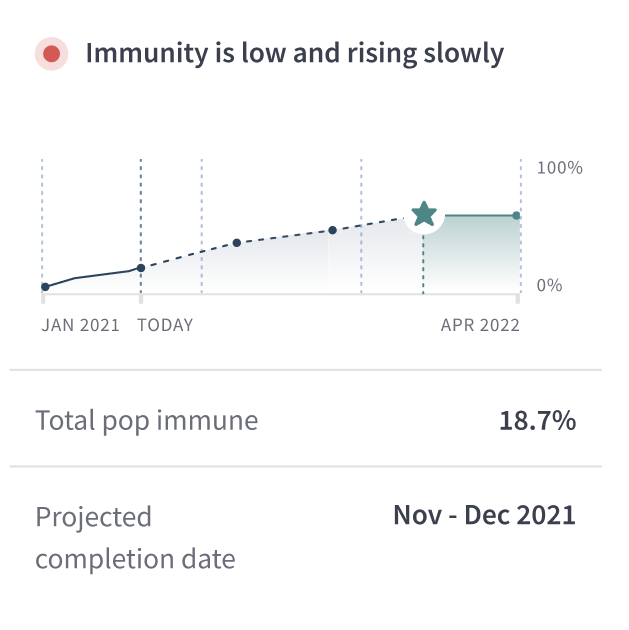Image resolution: width=629 pixels, height=630 pixels.
Task: Click the "Total pop immune" label
Action: [147, 421]
